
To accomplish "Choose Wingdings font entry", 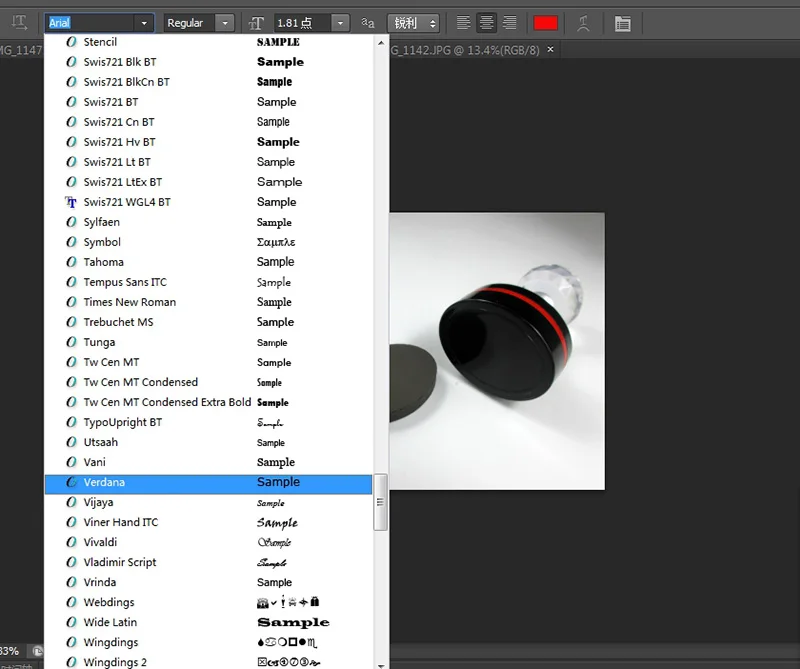I will coord(208,642).
